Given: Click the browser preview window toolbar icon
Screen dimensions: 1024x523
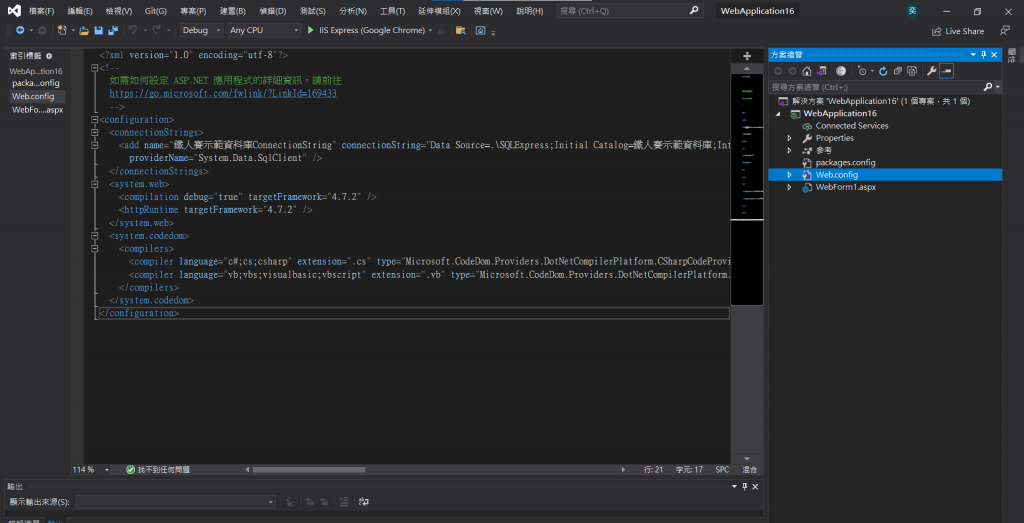Looking at the screenshot, I should click(x=481, y=30).
